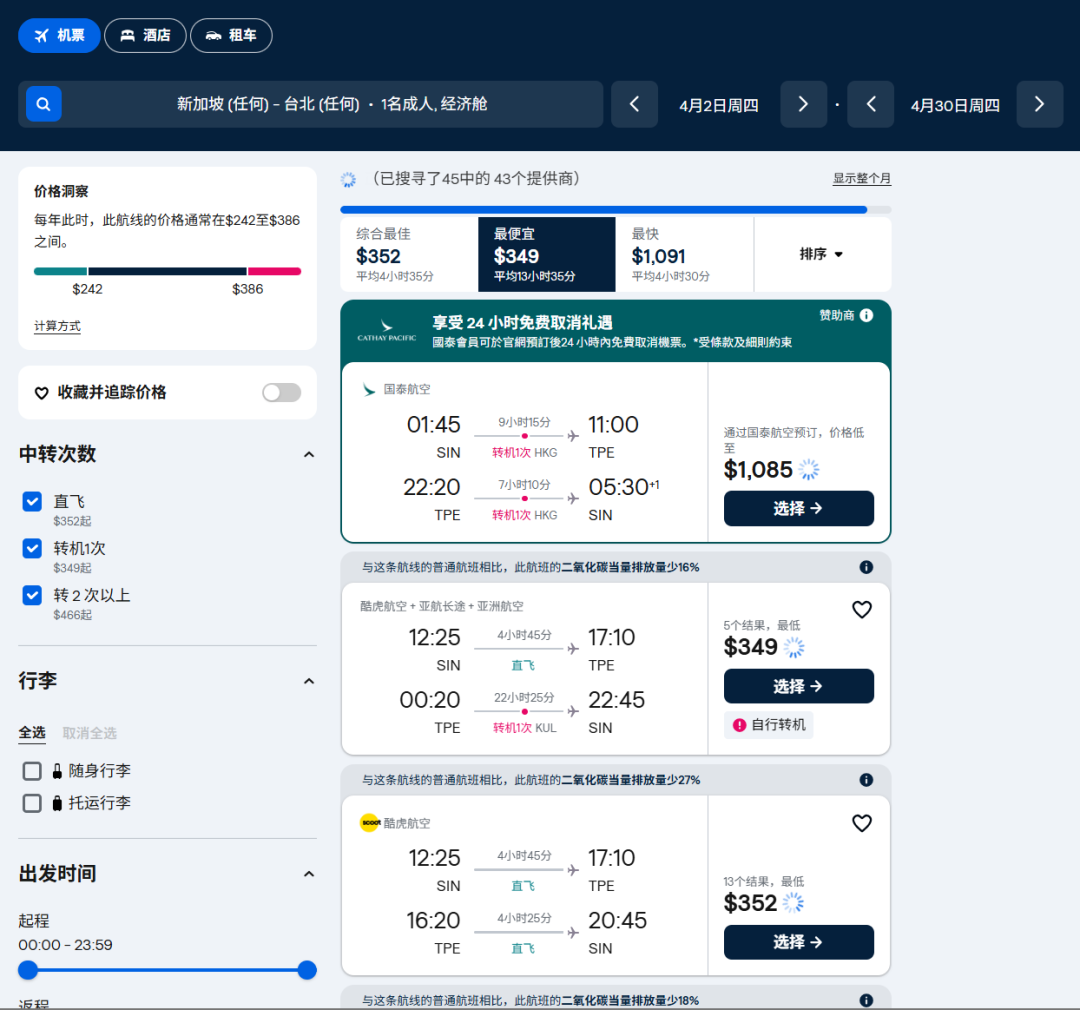Viewport: 1080px width, 1010px height.
Task: Open 显示整个月 whole month view link
Action: tap(861, 178)
